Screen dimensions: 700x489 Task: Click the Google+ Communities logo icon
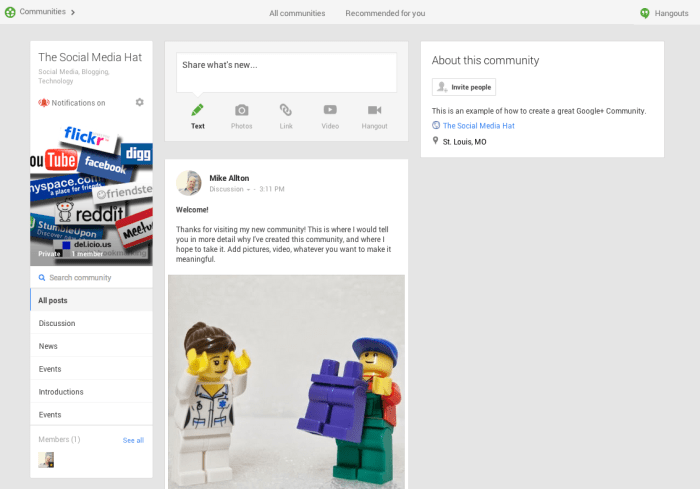(x=9, y=12)
